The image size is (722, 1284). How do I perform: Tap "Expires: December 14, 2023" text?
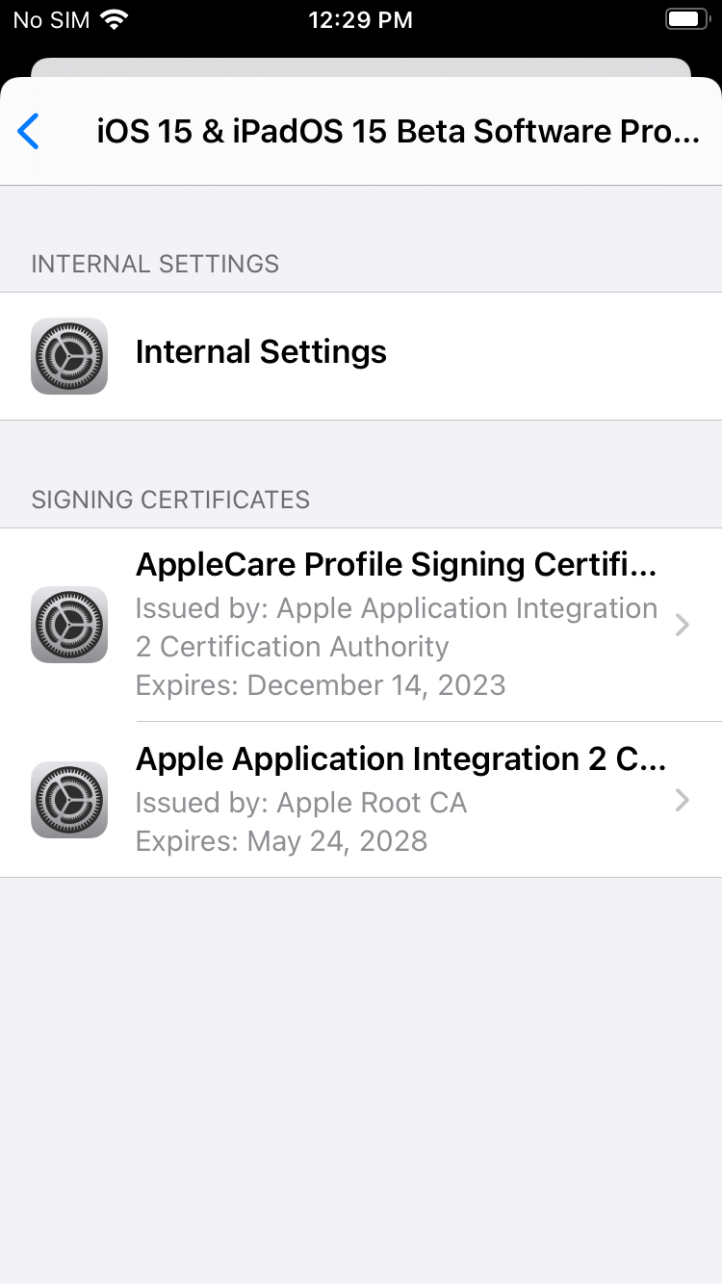(x=320, y=685)
